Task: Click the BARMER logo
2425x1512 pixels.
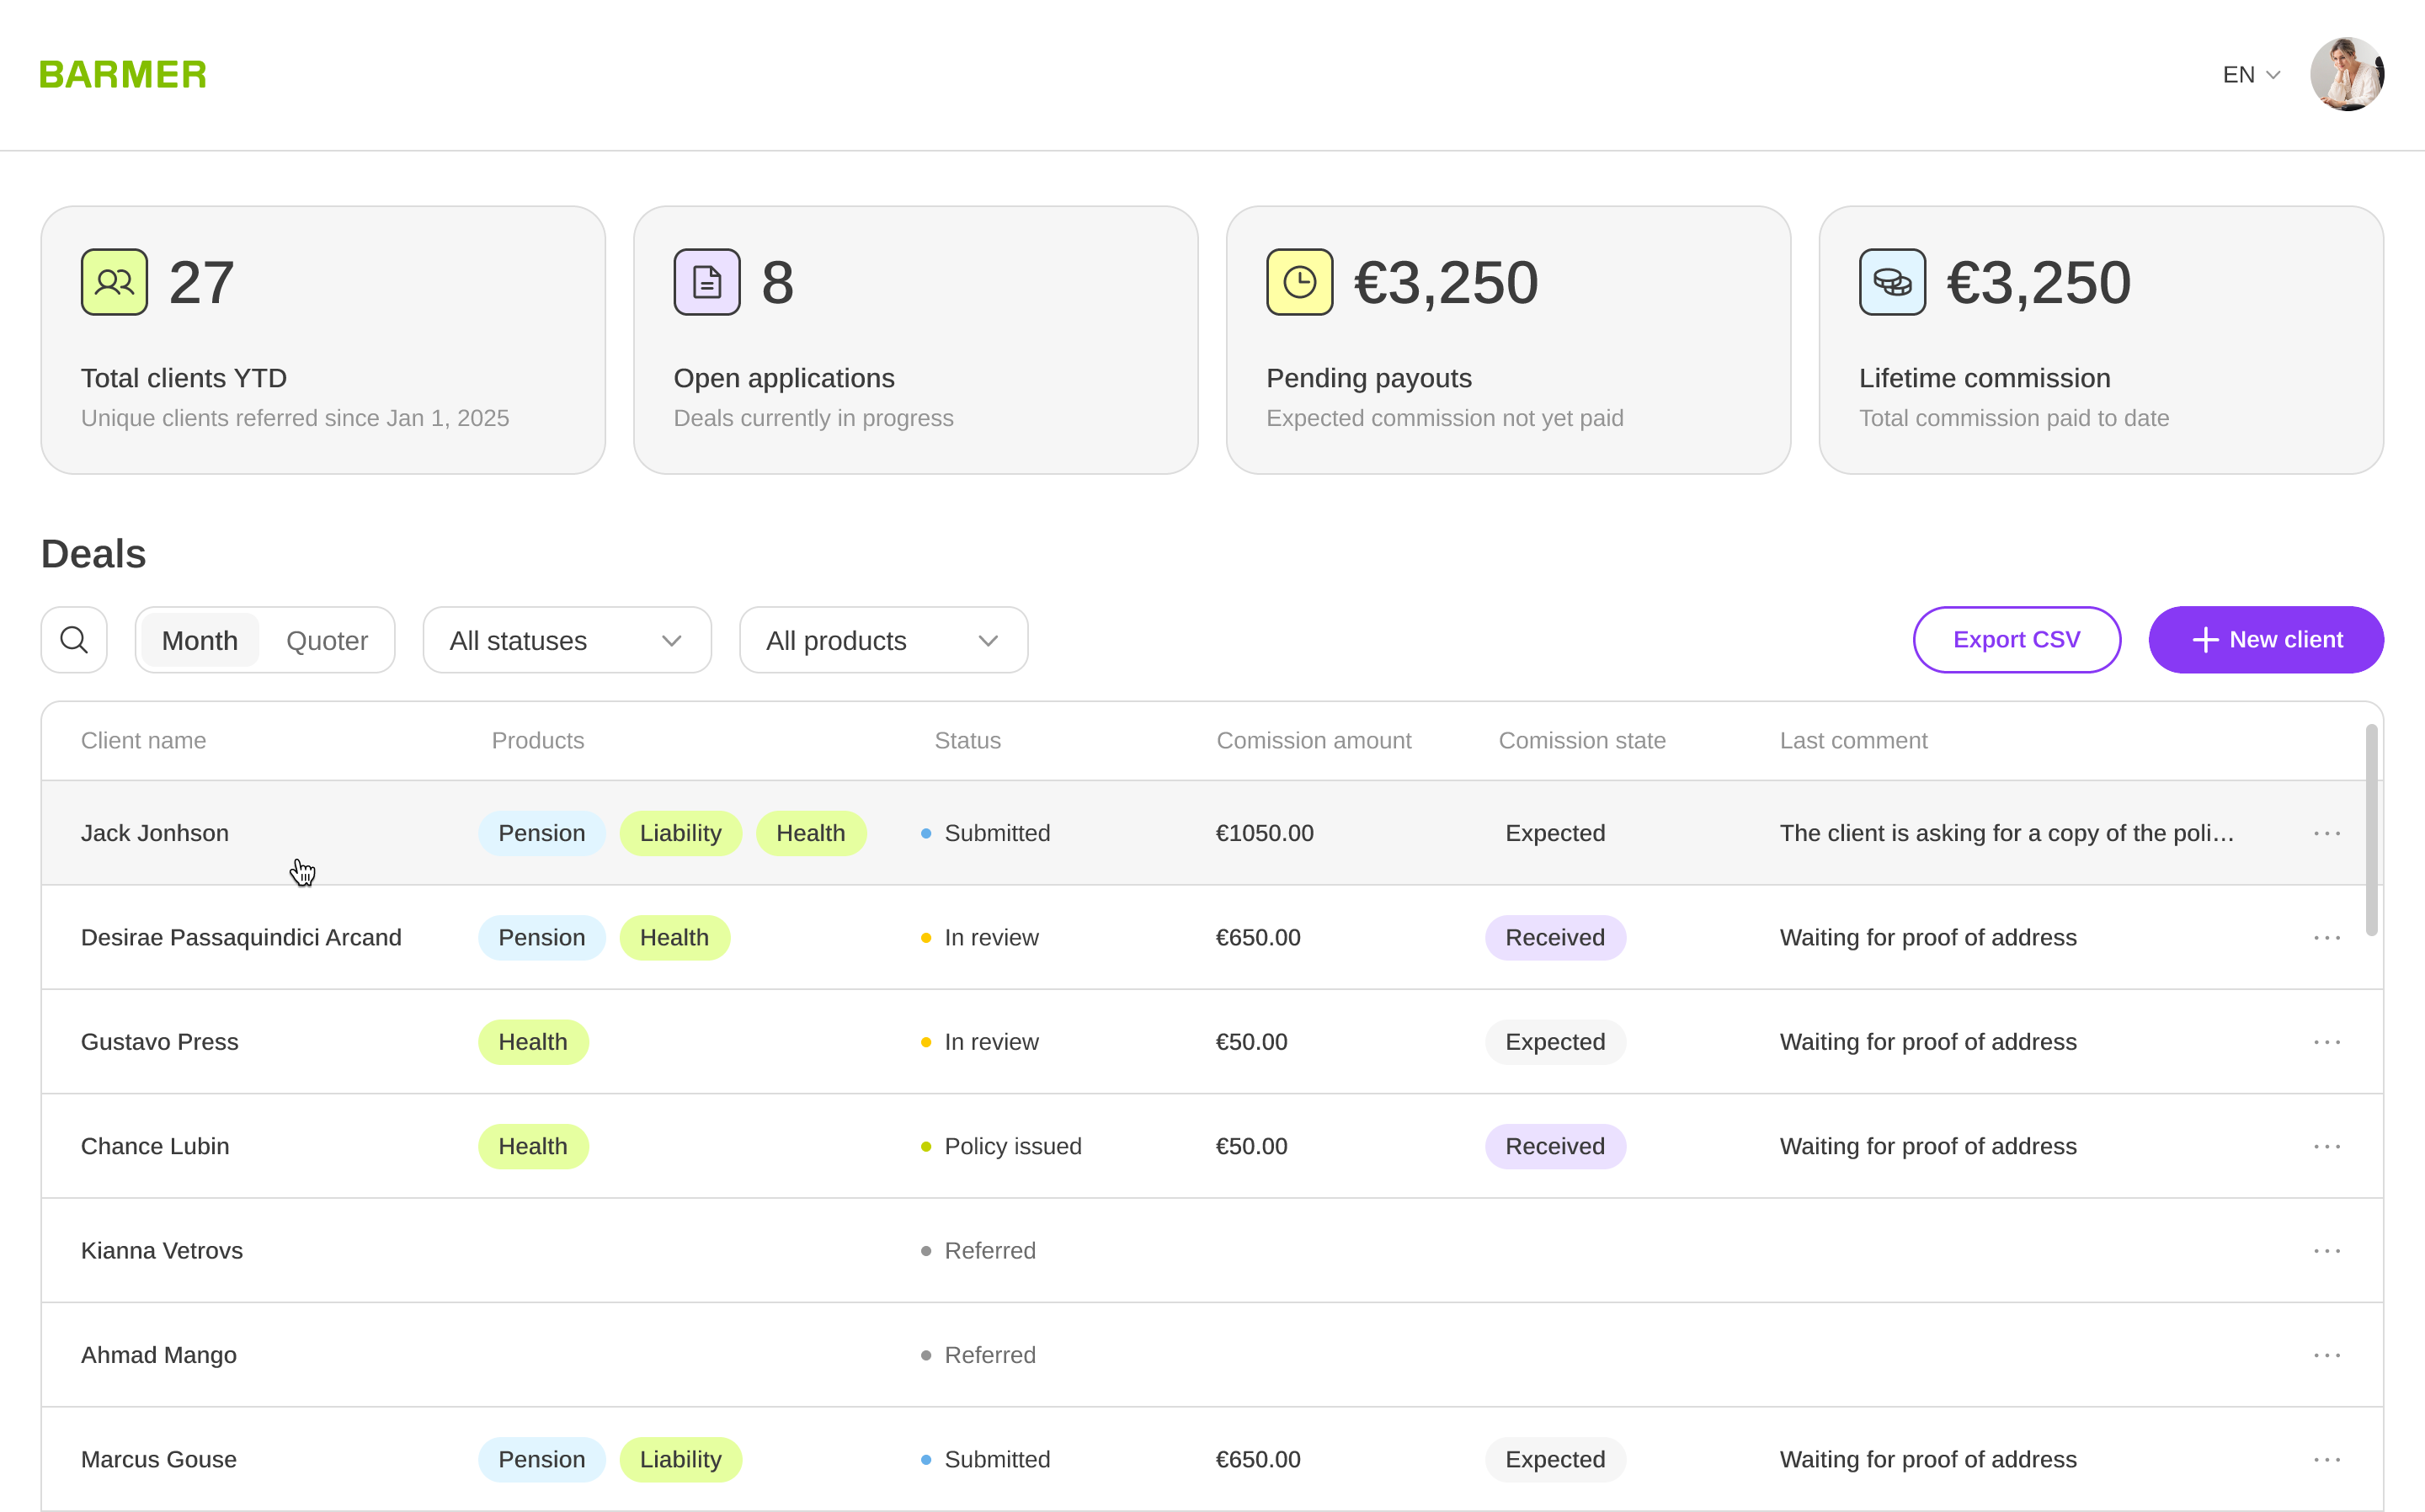Action: point(122,73)
